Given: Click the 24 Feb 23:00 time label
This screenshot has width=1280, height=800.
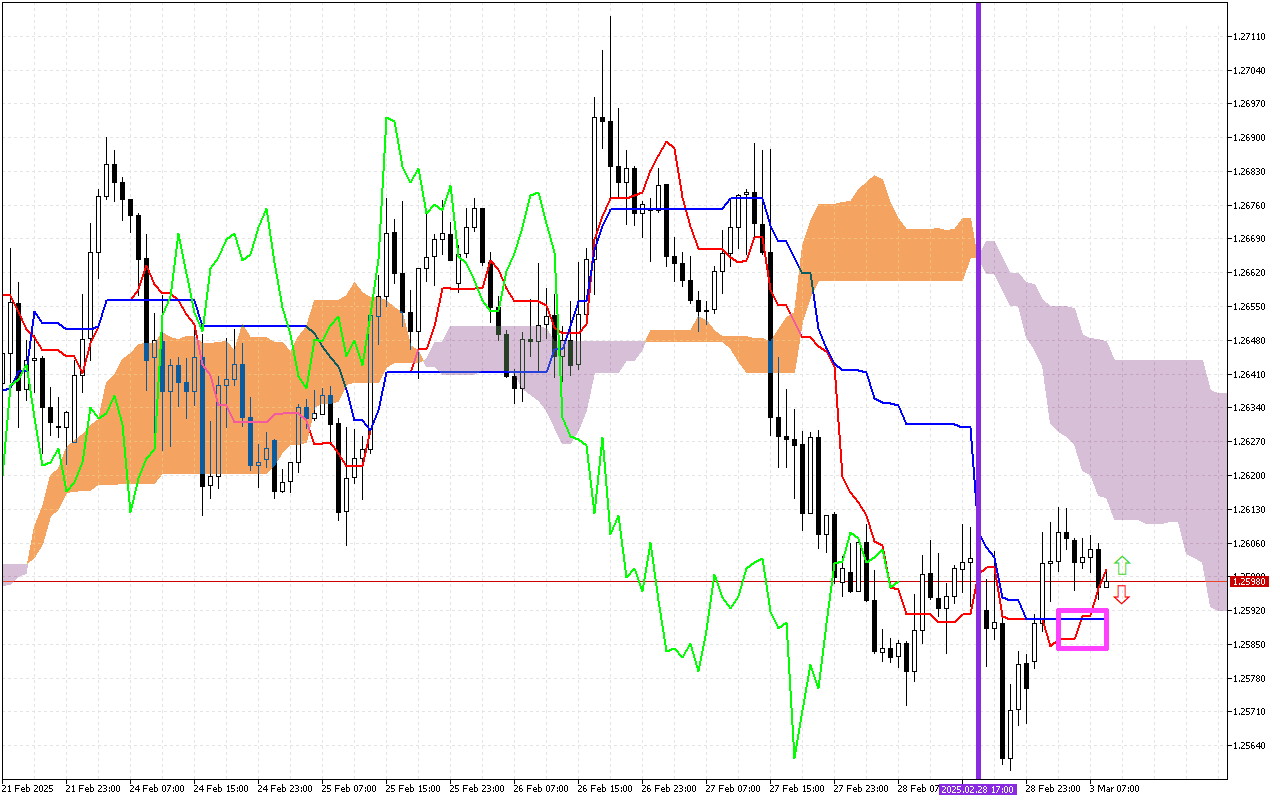Looking at the screenshot, I should tap(283, 789).
